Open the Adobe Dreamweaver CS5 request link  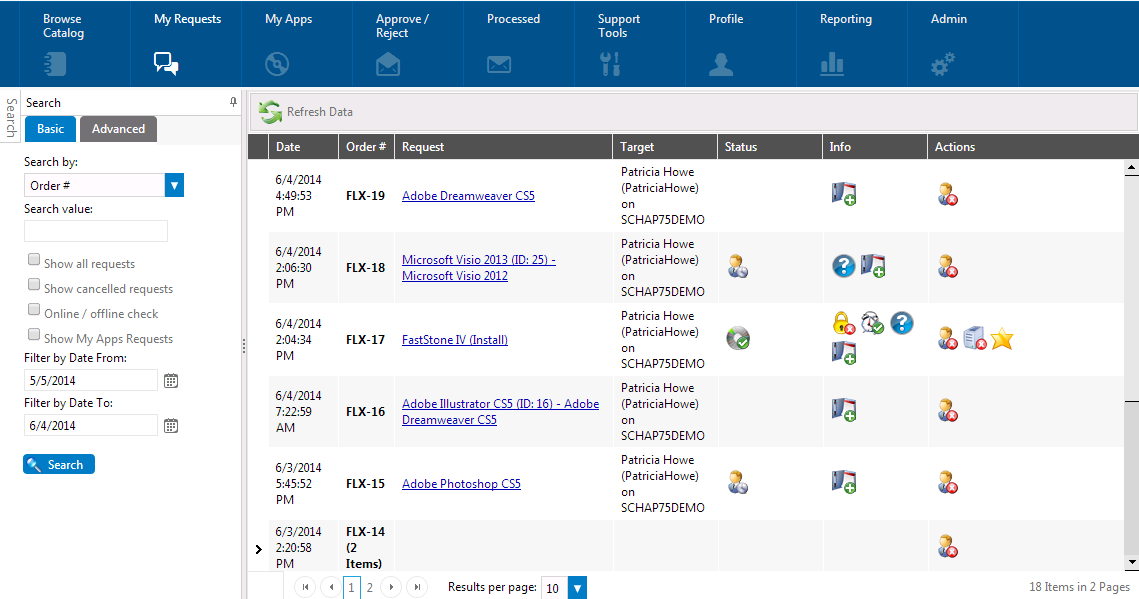(x=467, y=195)
